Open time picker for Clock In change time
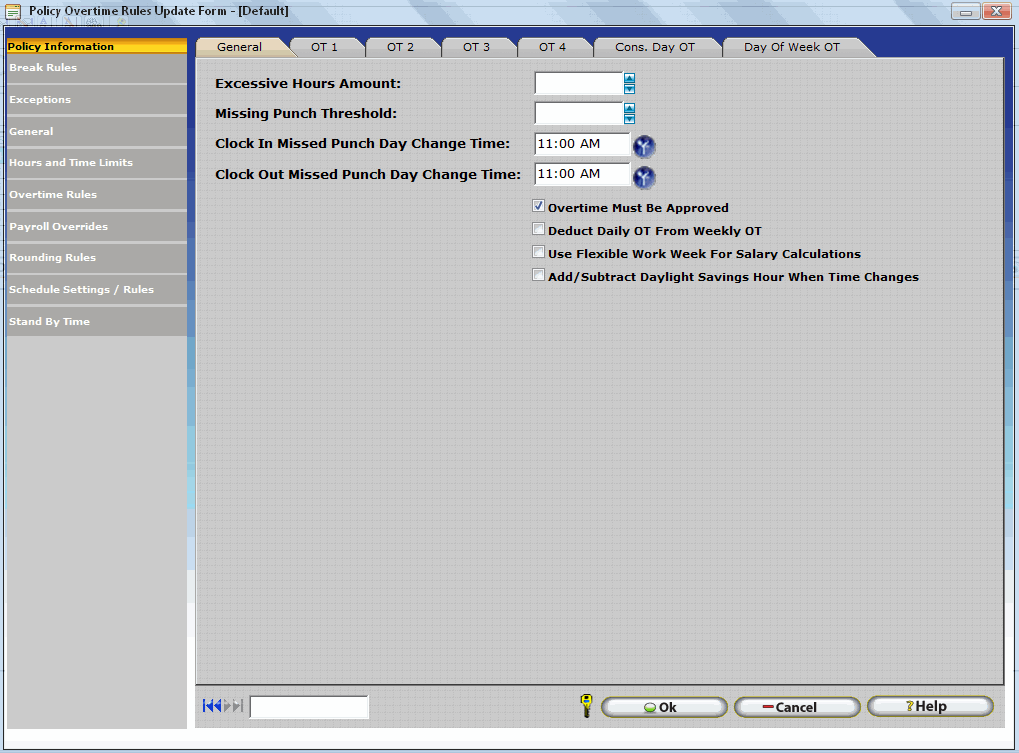1019x753 pixels. (644, 147)
